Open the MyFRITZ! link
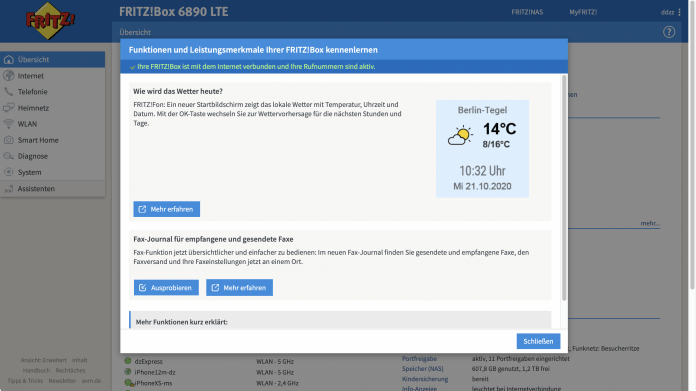This screenshot has height=391, width=696. tap(583, 12)
